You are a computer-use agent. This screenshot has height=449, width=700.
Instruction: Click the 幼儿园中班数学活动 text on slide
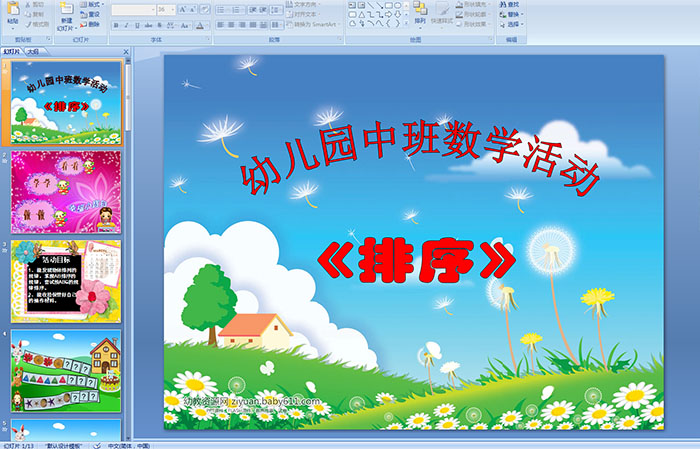point(420,157)
